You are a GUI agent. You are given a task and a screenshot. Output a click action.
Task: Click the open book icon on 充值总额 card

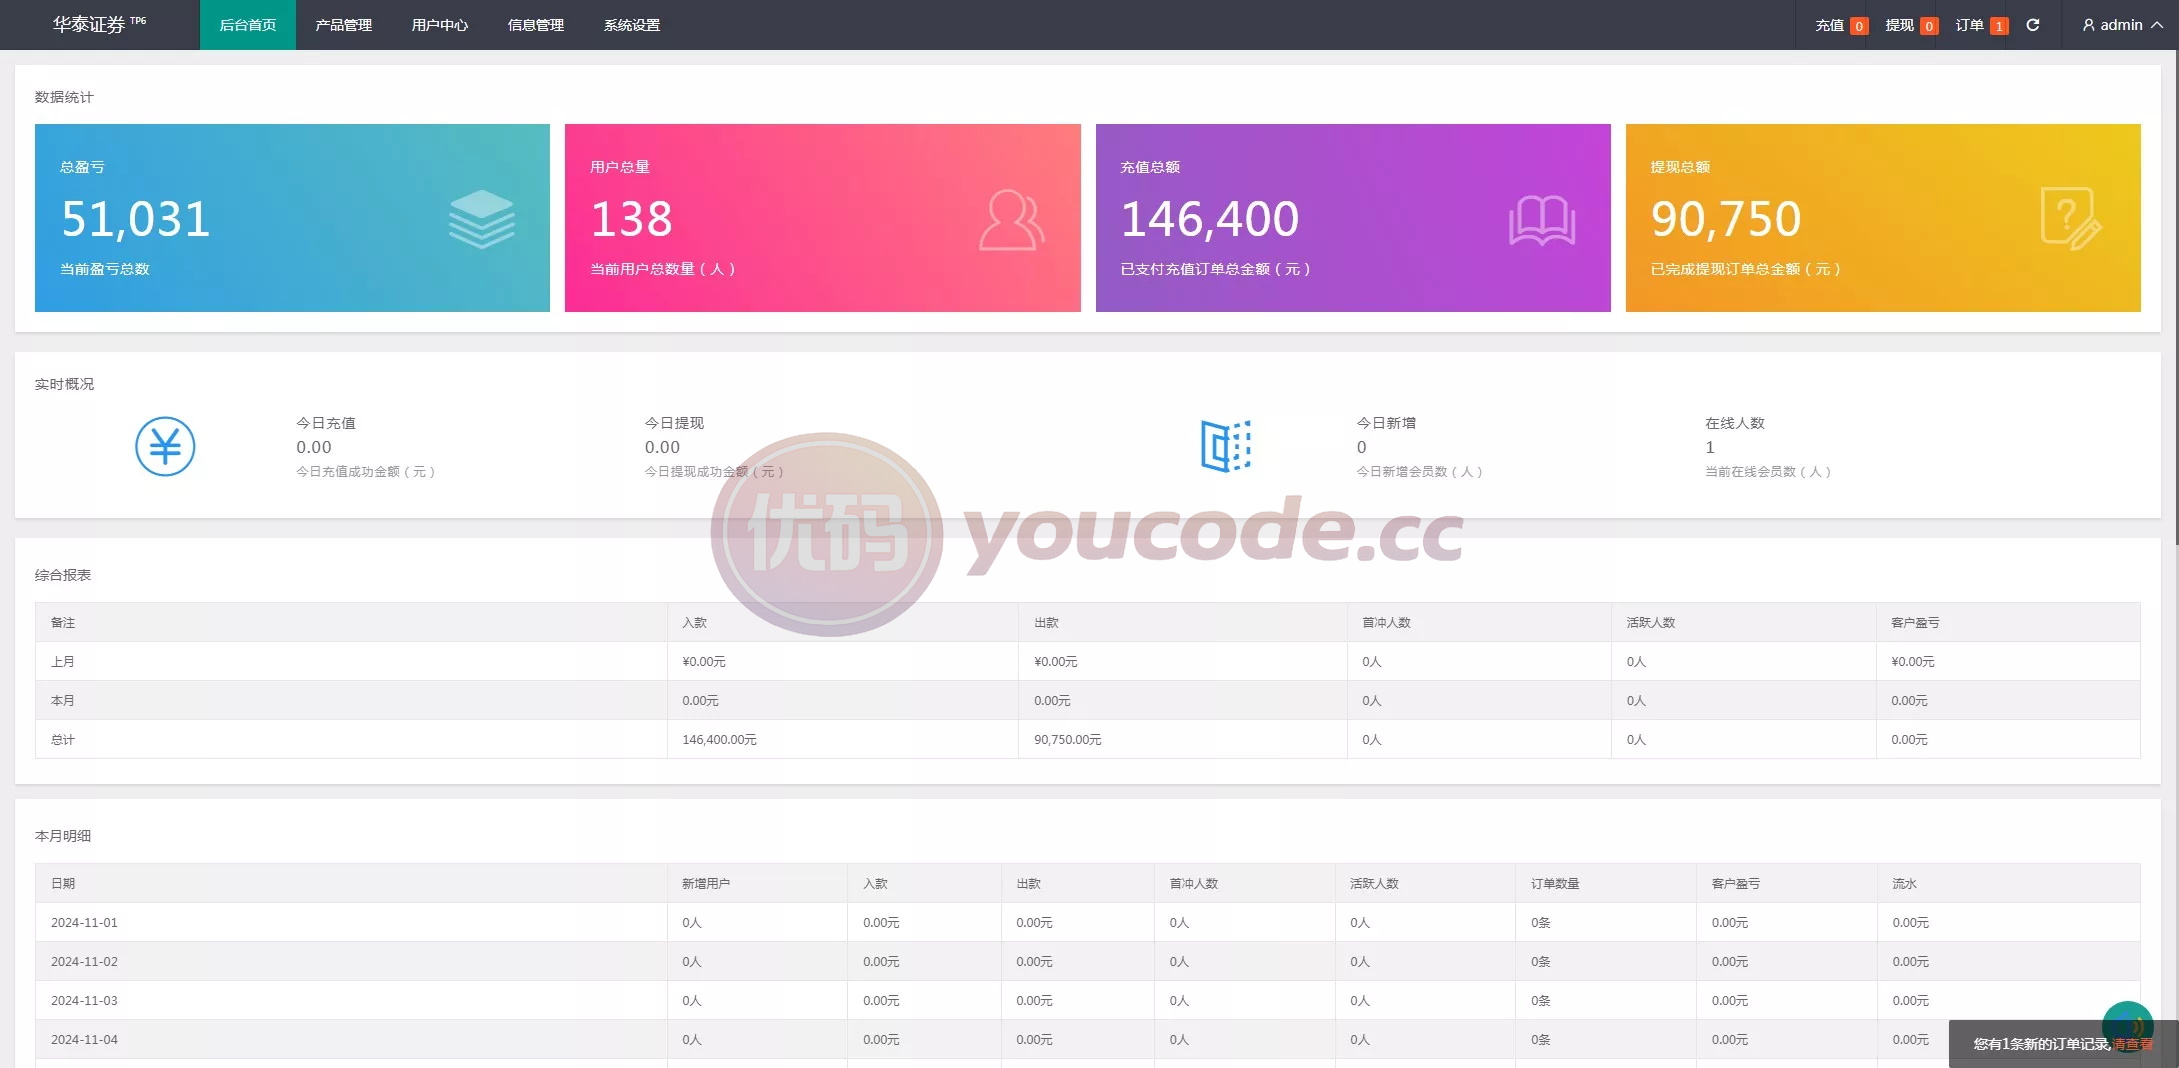click(x=1542, y=220)
